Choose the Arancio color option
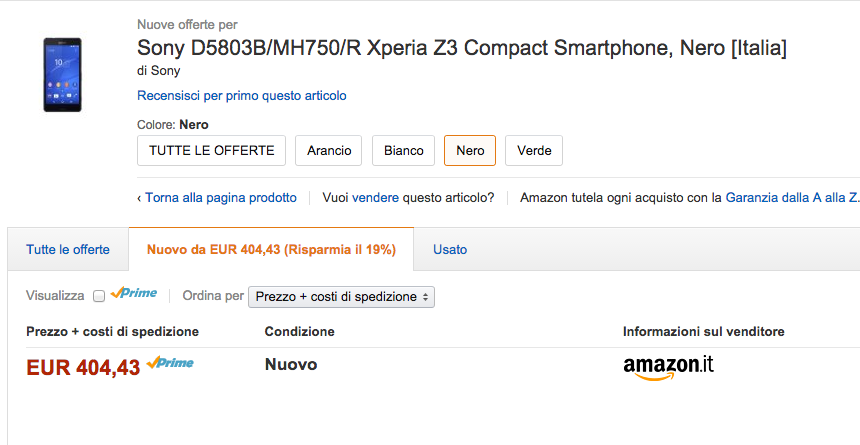The width and height of the screenshot is (860, 445). pyautogui.click(x=329, y=150)
